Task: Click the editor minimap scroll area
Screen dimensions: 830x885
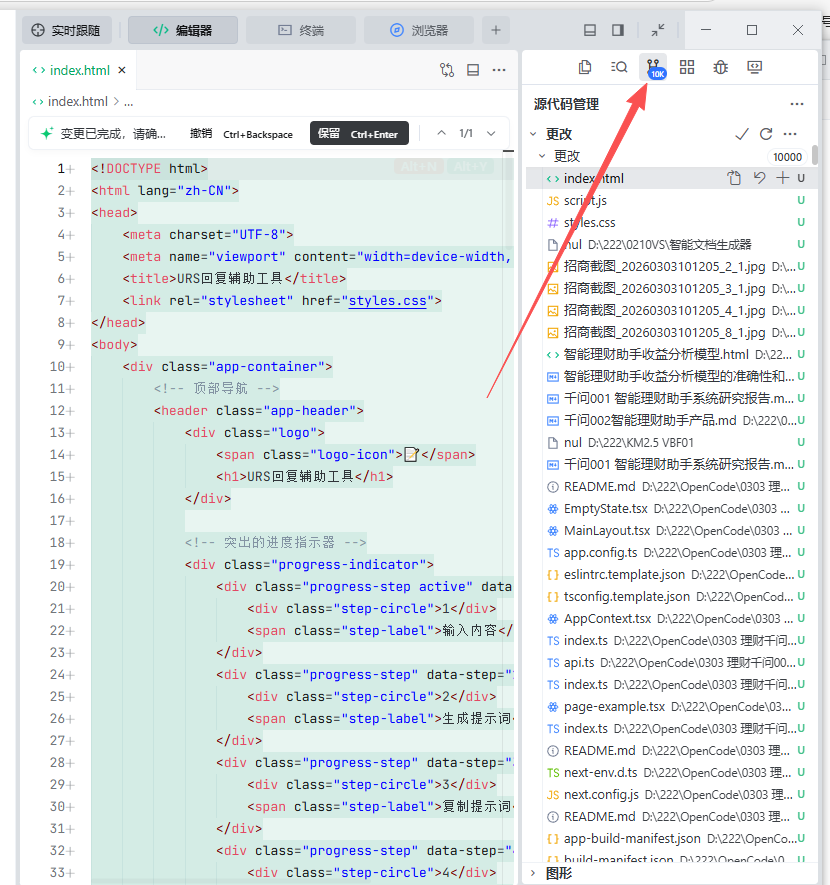Action: (x=508, y=203)
